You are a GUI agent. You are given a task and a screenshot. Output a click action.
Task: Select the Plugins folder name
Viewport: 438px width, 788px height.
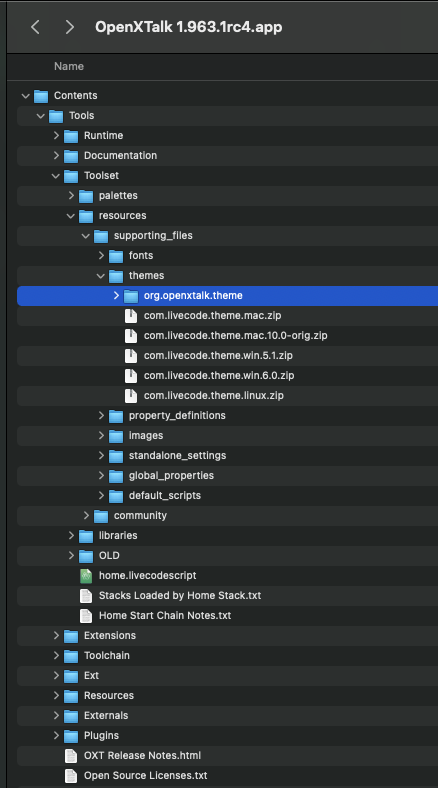(x=101, y=736)
